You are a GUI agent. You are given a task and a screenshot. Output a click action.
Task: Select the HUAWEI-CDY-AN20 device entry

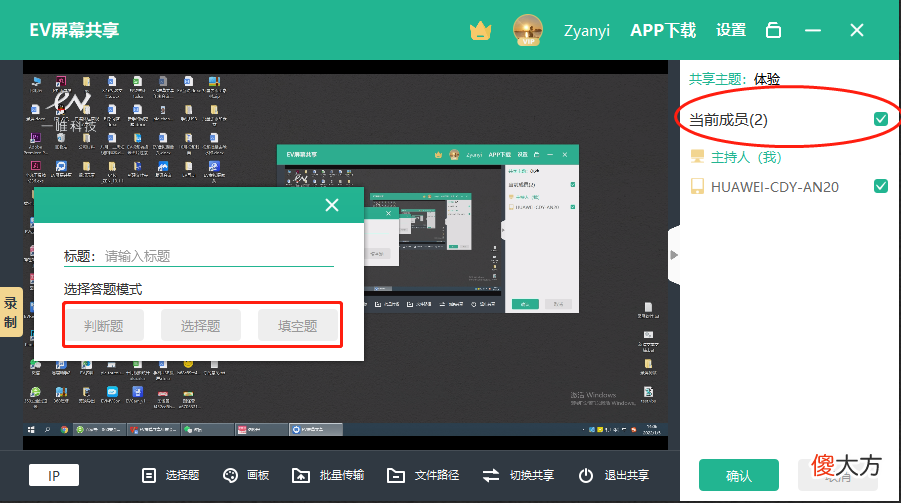click(x=775, y=187)
